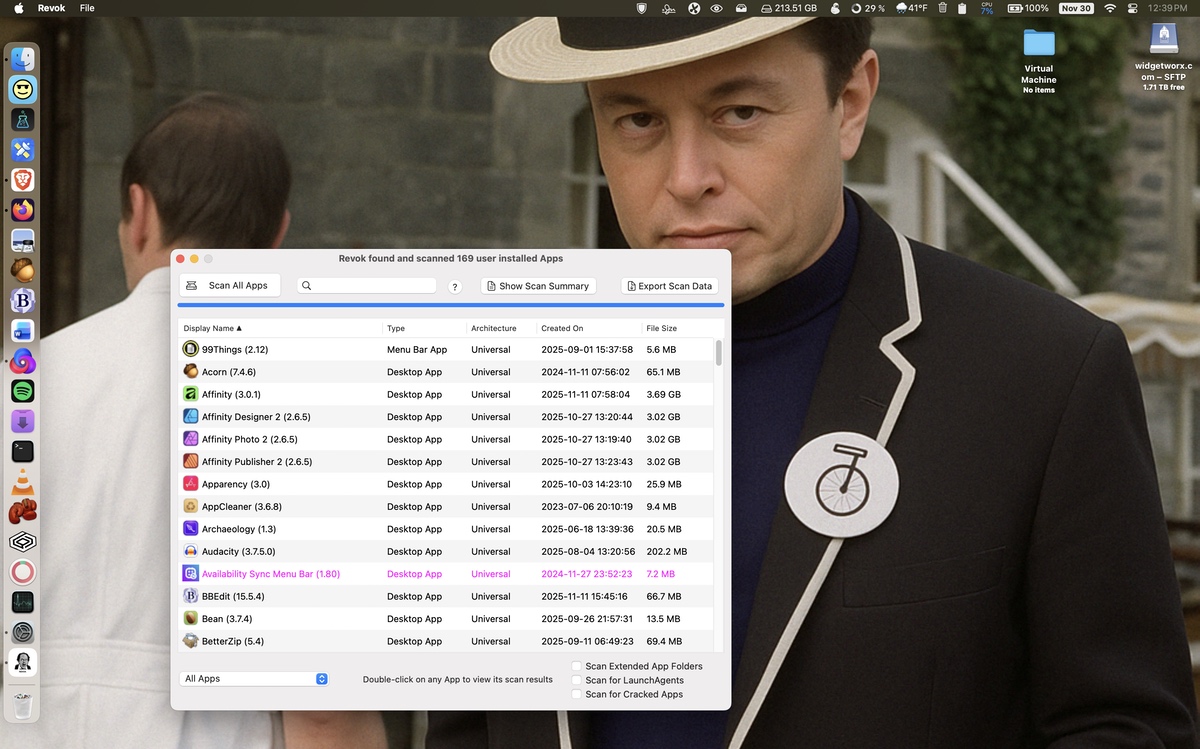Image resolution: width=1200 pixels, height=749 pixels.
Task: Check the Scan for Cracked Apps option
Action: [577, 694]
